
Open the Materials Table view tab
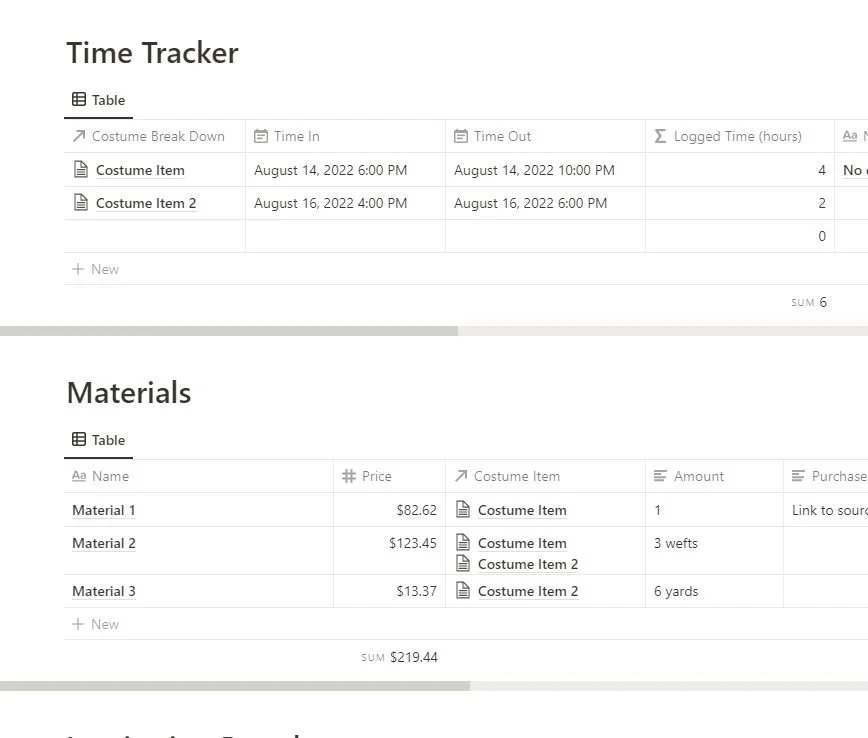pyautogui.click(x=99, y=440)
